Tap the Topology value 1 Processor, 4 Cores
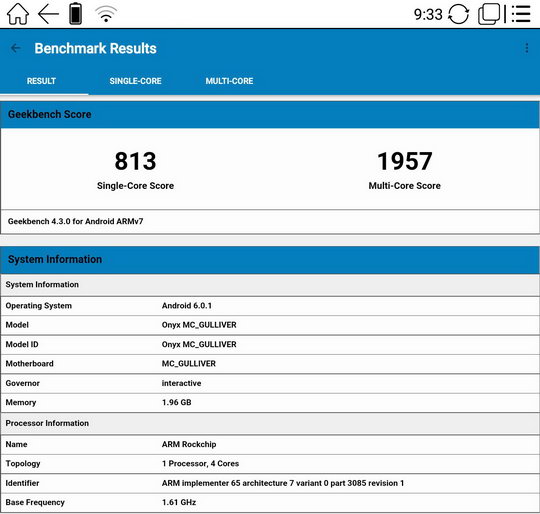Screen dimensions: 540x514 [200, 464]
